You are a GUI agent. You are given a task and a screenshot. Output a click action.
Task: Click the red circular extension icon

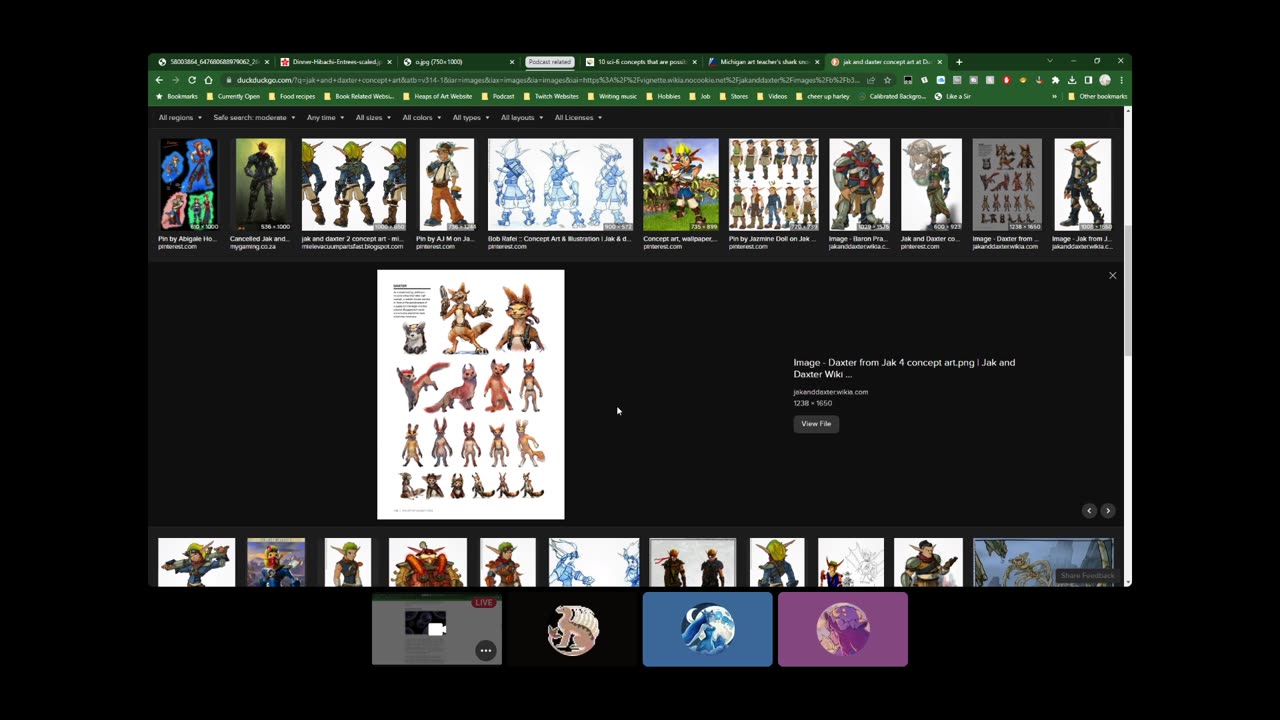tap(1006, 80)
